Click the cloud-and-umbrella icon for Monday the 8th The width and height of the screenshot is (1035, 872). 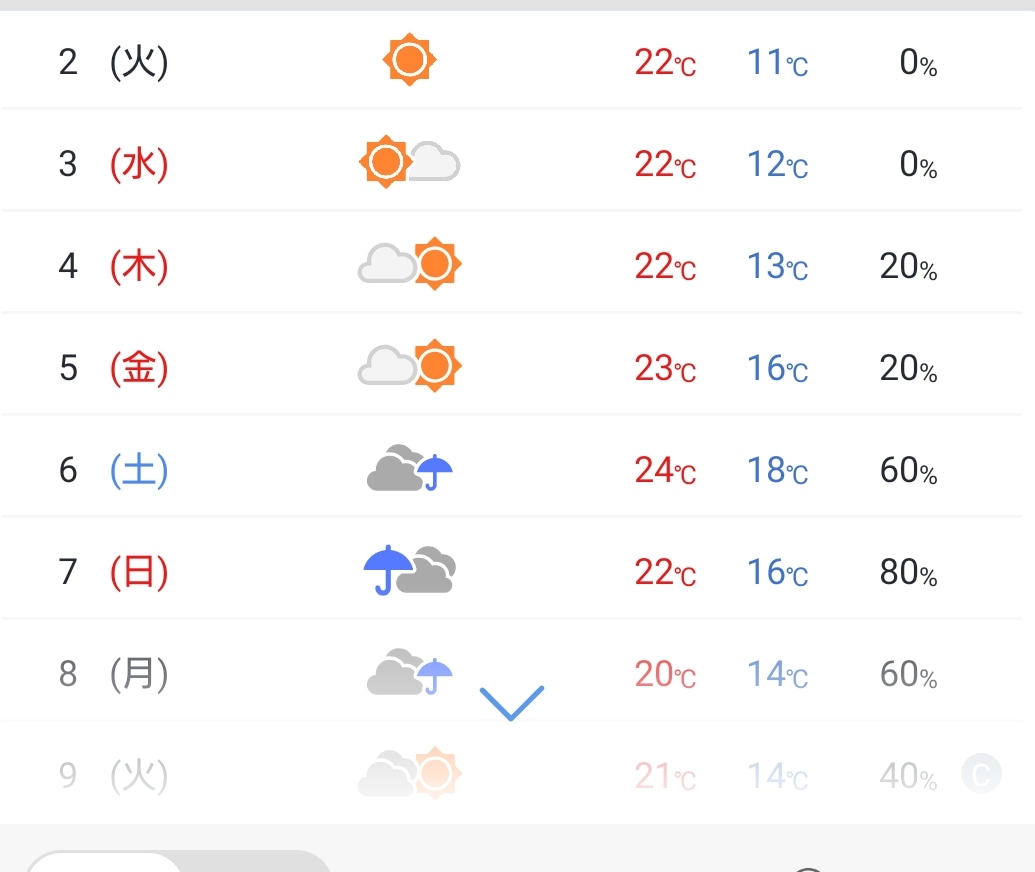point(409,672)
